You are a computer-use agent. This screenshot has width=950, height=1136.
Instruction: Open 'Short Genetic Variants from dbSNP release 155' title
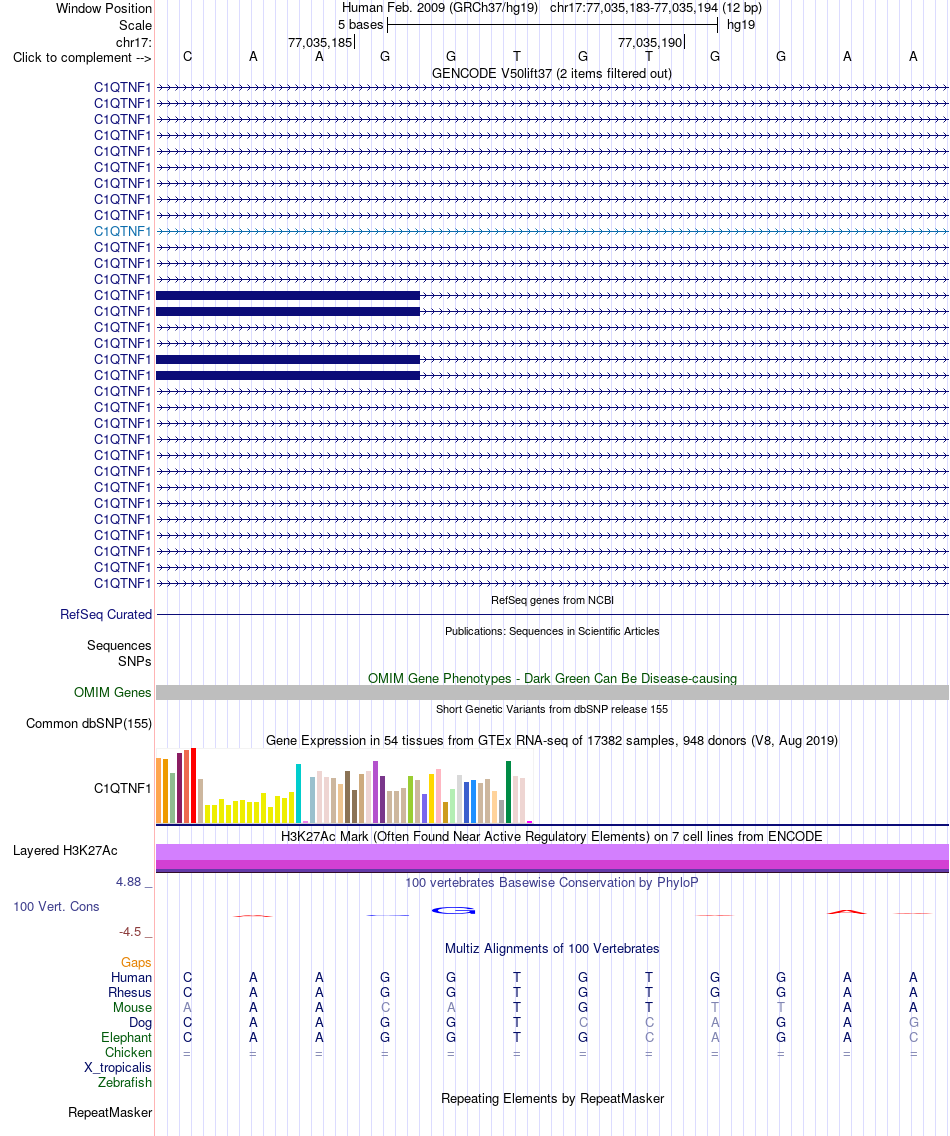pyautogui.click(x=552, y=709)
